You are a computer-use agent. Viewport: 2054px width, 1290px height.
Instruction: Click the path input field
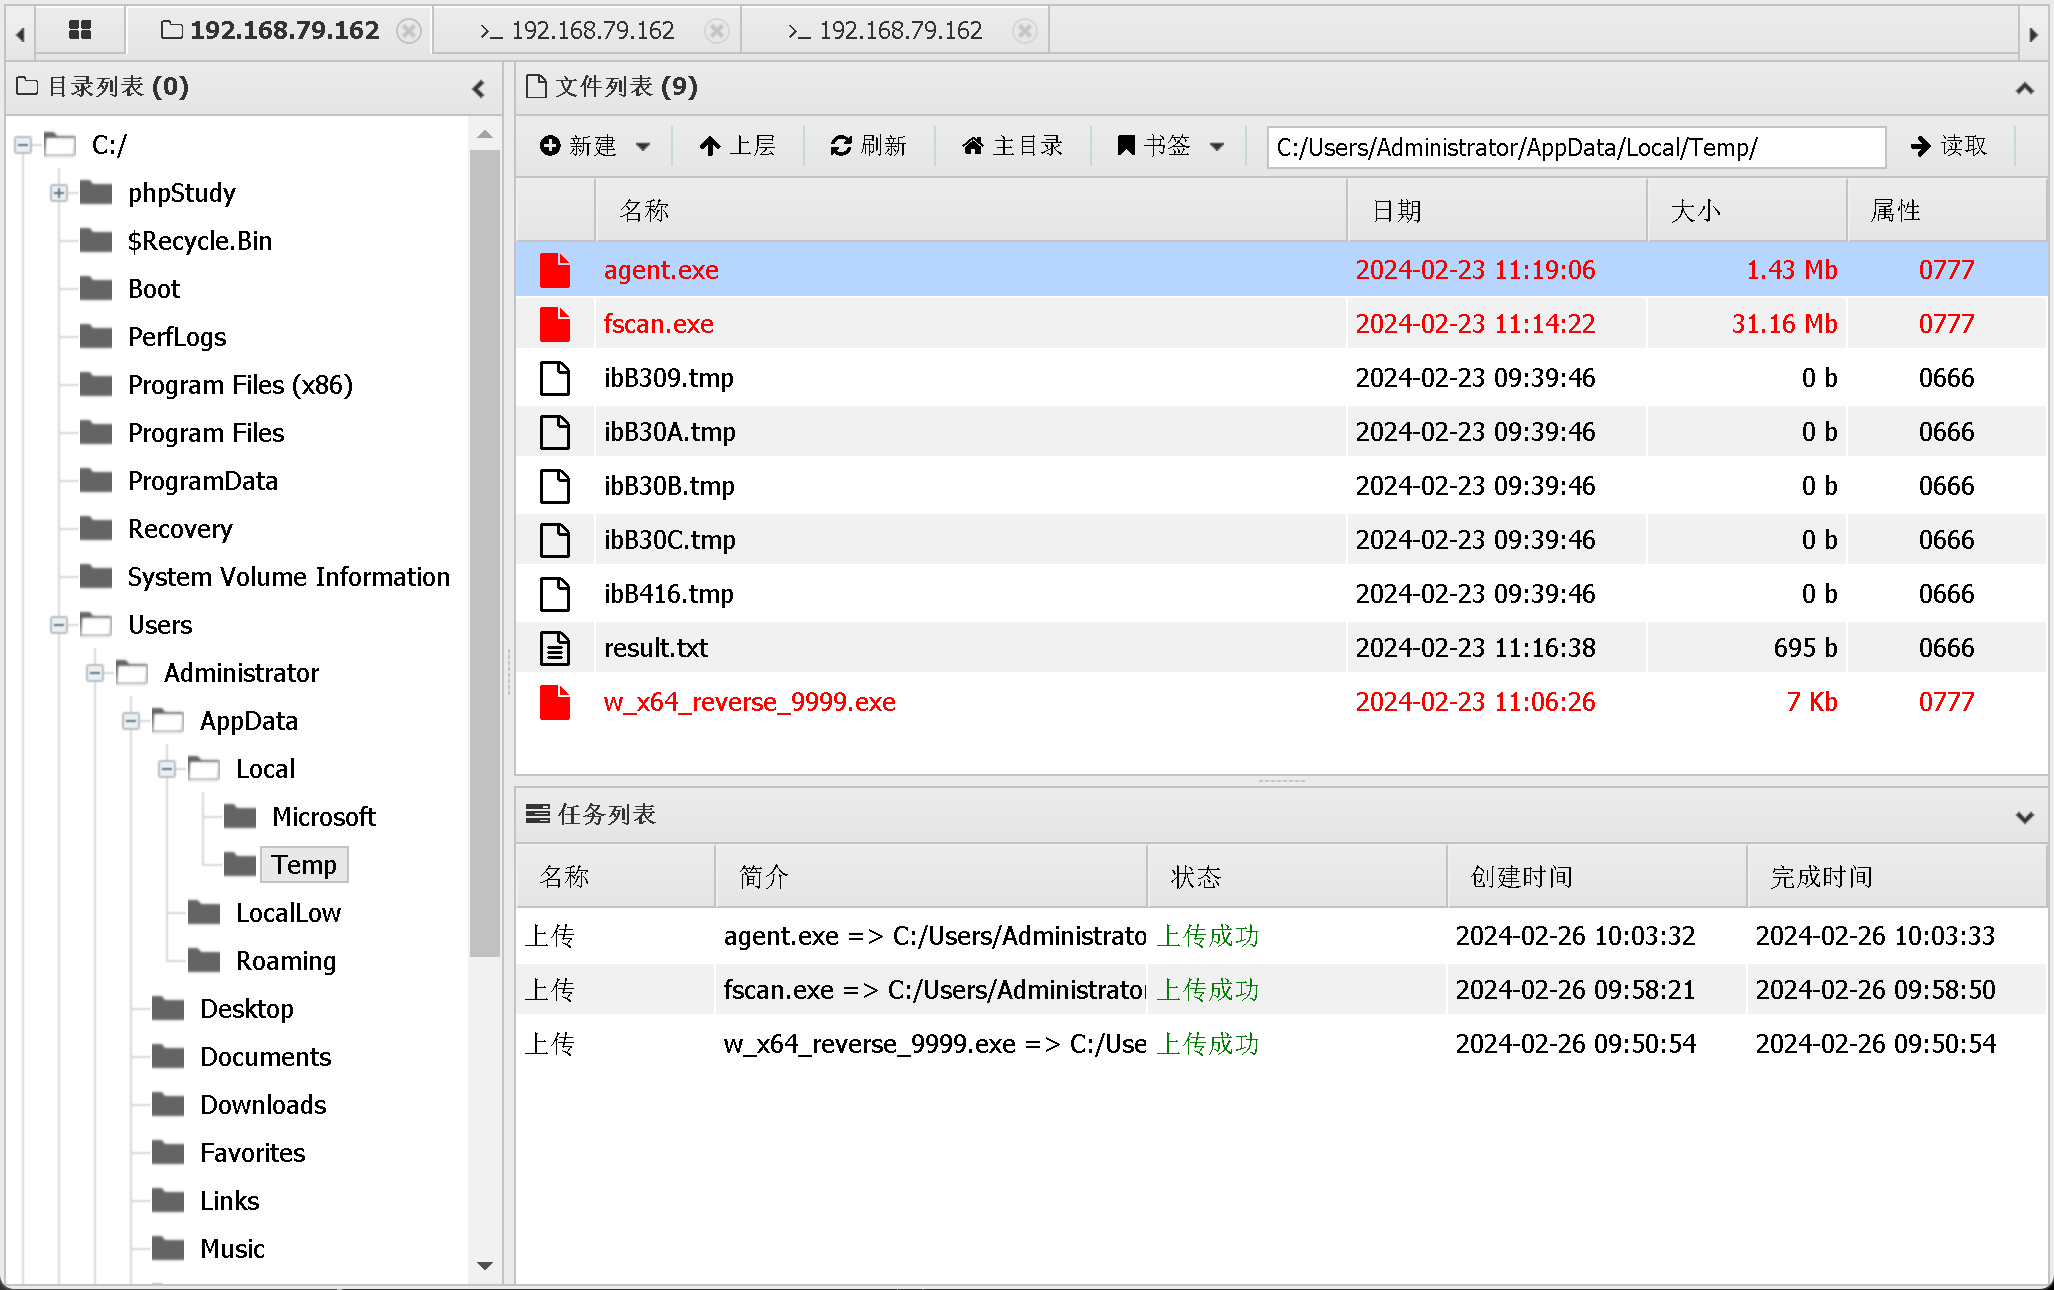pyautogui.click(x=1575, y=148)
